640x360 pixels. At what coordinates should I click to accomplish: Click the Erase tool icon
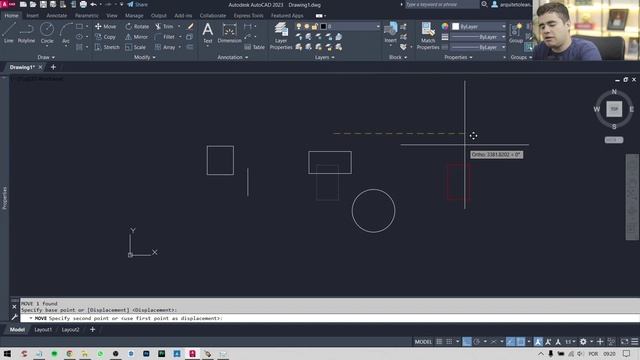point(190,26)
